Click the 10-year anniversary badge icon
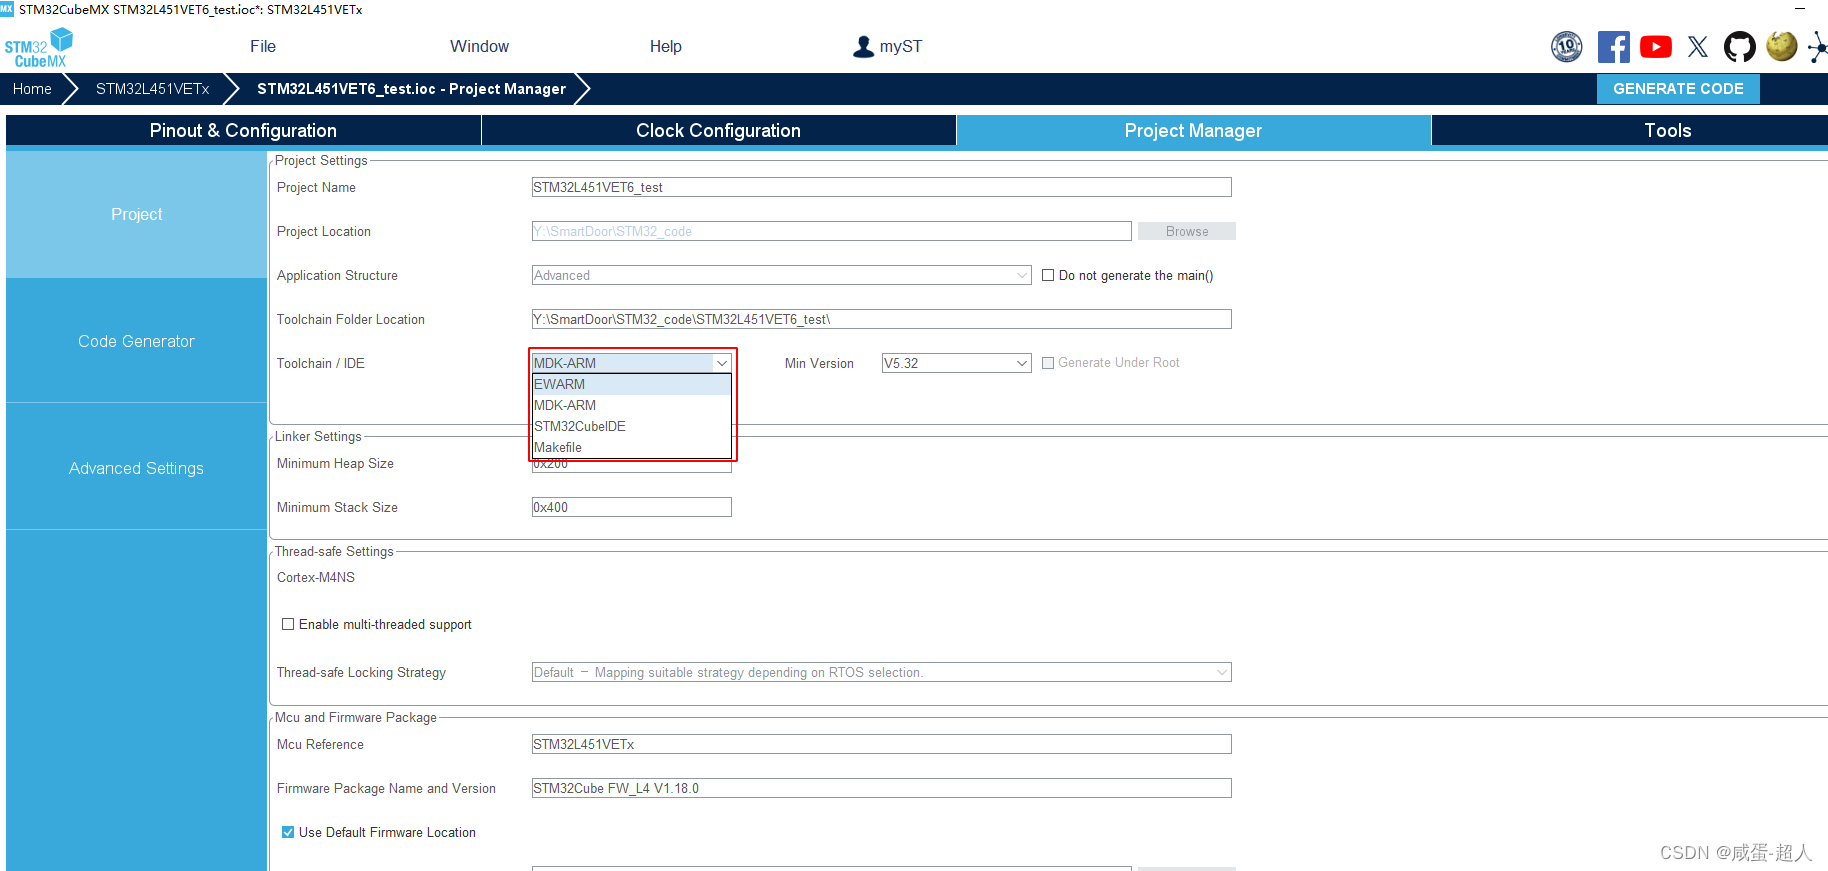Image resolution: width=1828 pixels, height=871 pixels. (1567, 46)
